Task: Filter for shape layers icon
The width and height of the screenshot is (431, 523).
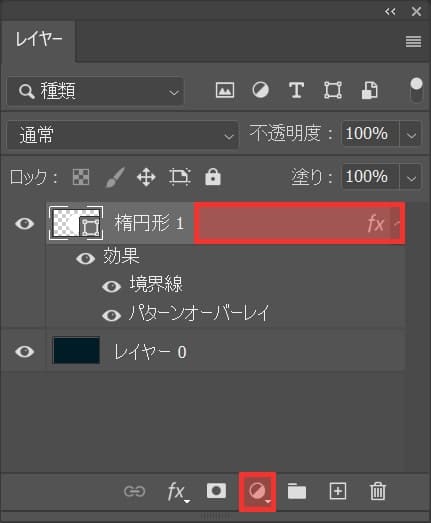Action: pos(333,90)
